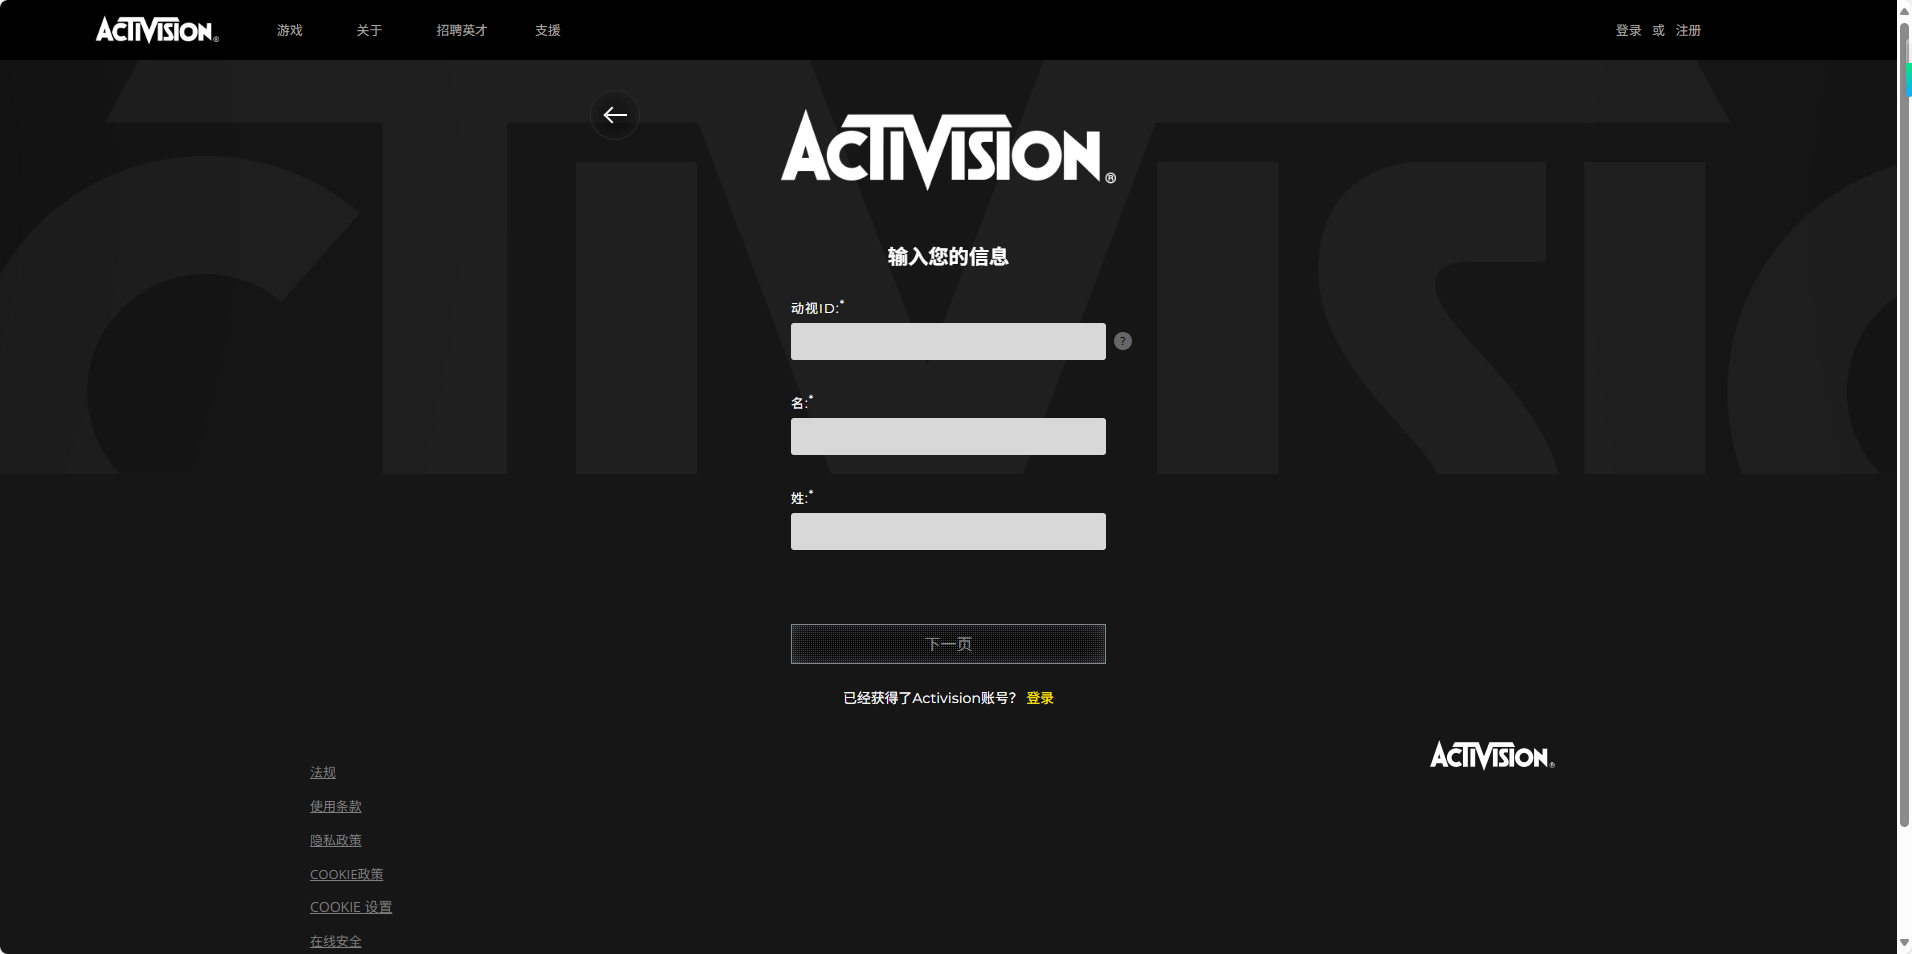
Task: Click the yellow 登录 link below the form
Action: (x=1040, y=698)
